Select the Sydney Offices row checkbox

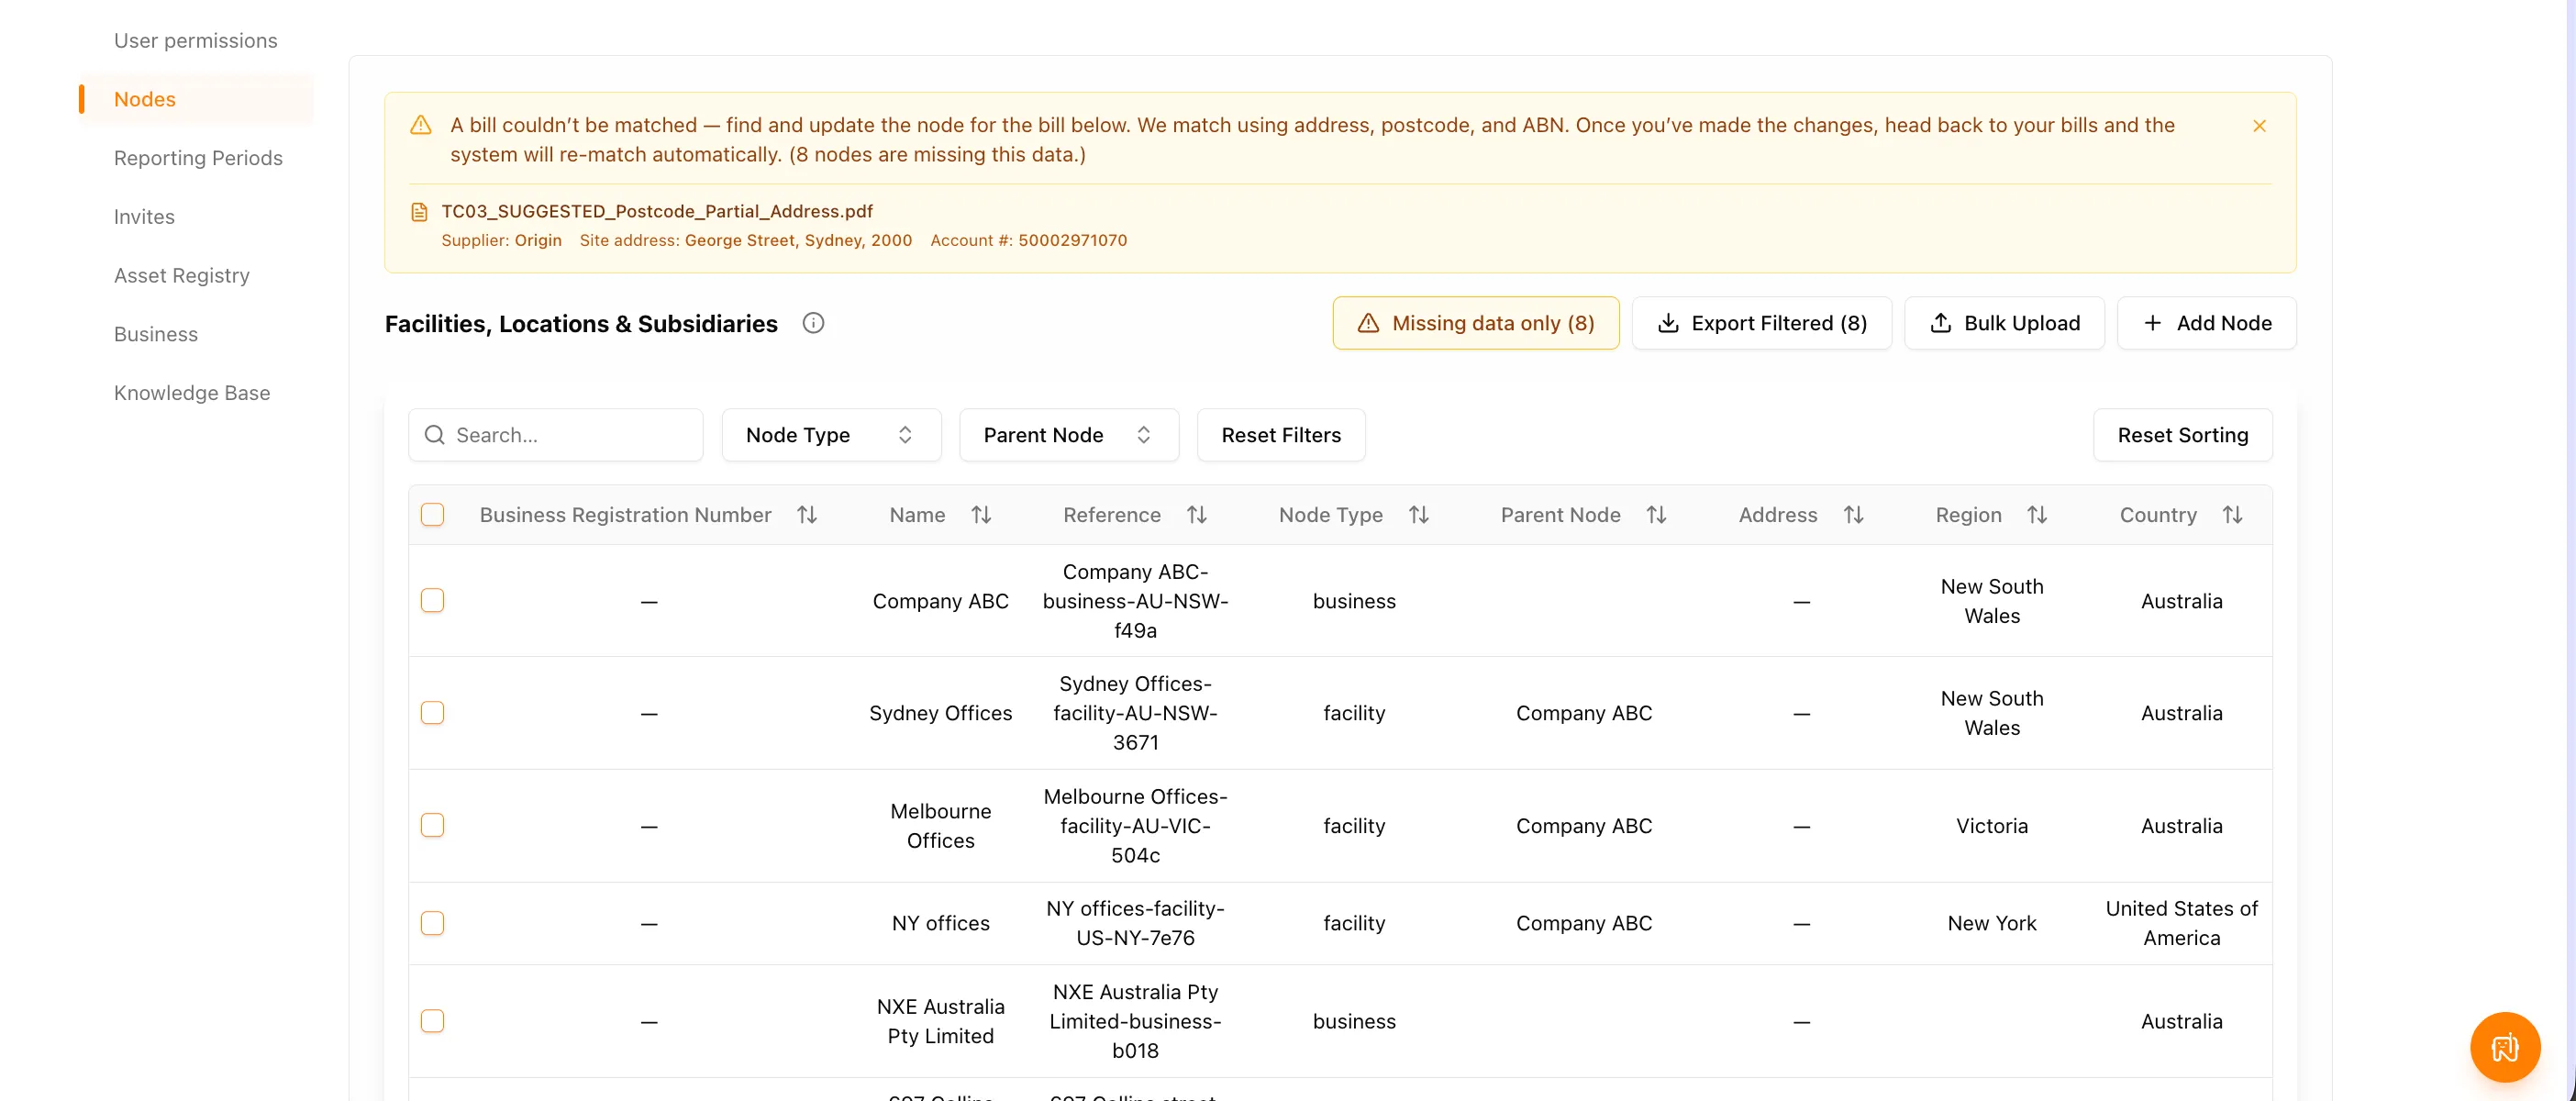point(432,713)
